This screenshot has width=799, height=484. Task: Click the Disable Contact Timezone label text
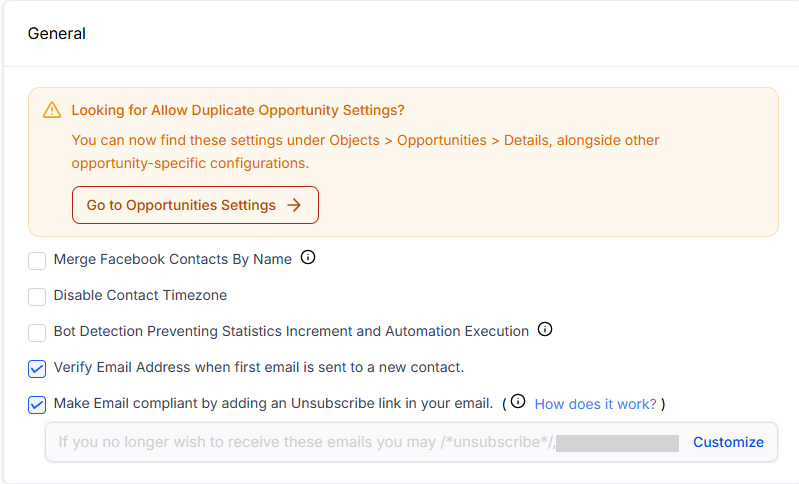140,295
